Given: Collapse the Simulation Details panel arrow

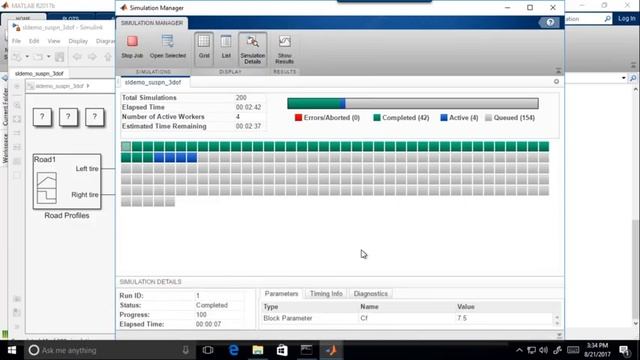Looking at the screenshot, I should (559, 336).
